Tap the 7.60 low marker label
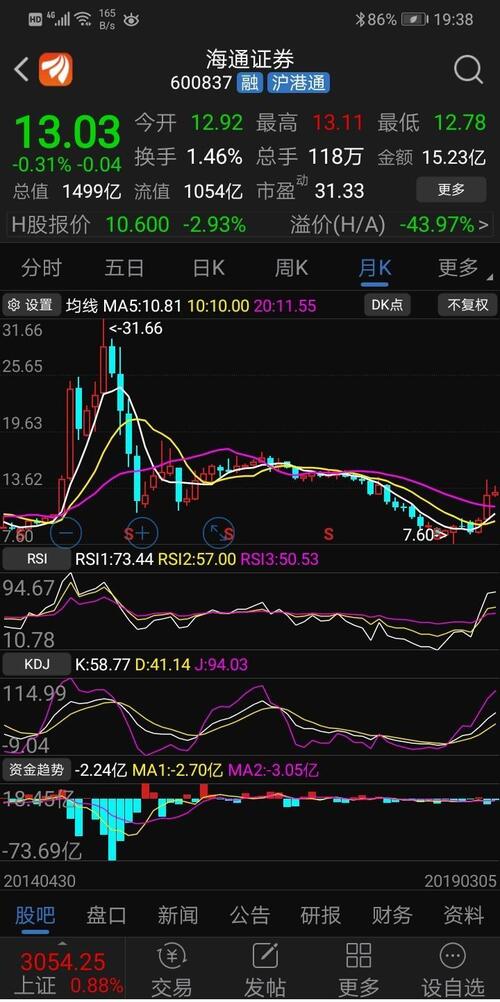This screenshot has width=500, height=1002. click(x=425, y=535)
